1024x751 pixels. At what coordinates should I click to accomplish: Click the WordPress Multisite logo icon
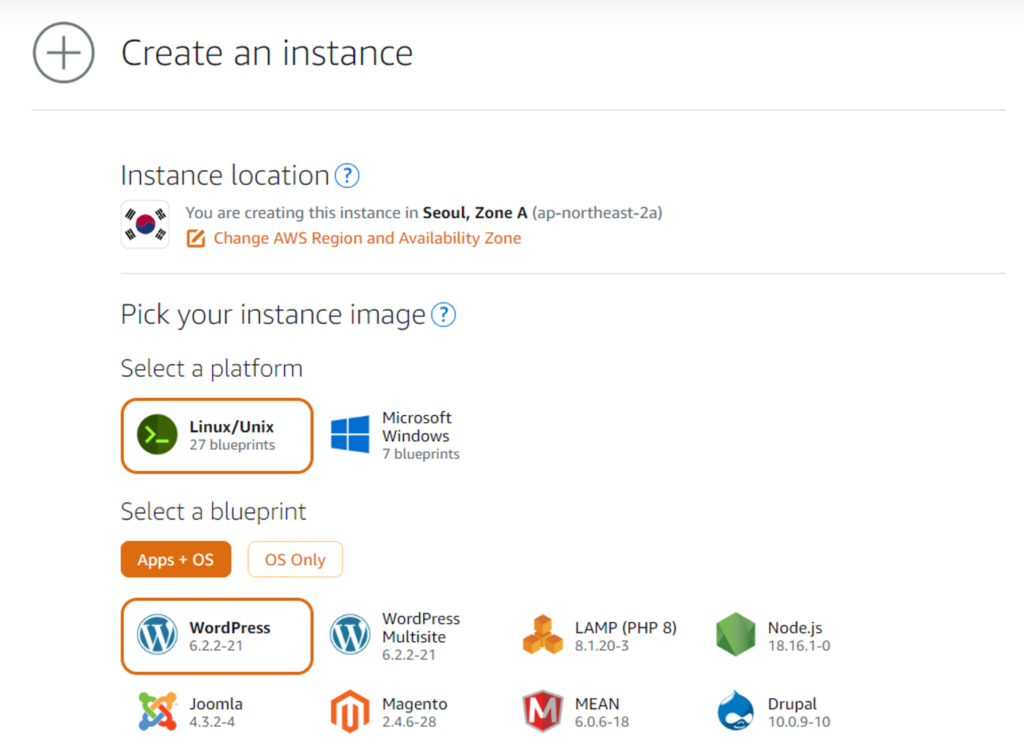pos(350,635)
